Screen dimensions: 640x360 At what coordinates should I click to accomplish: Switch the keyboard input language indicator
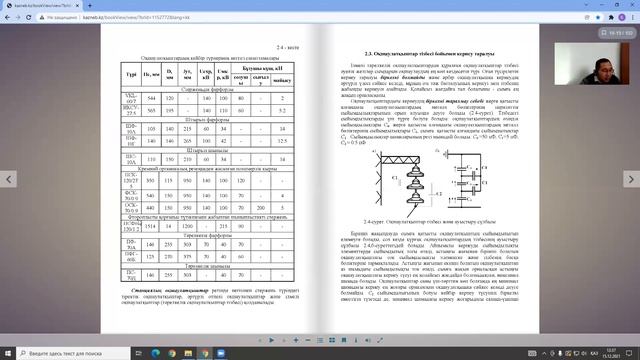click(594, 353)
